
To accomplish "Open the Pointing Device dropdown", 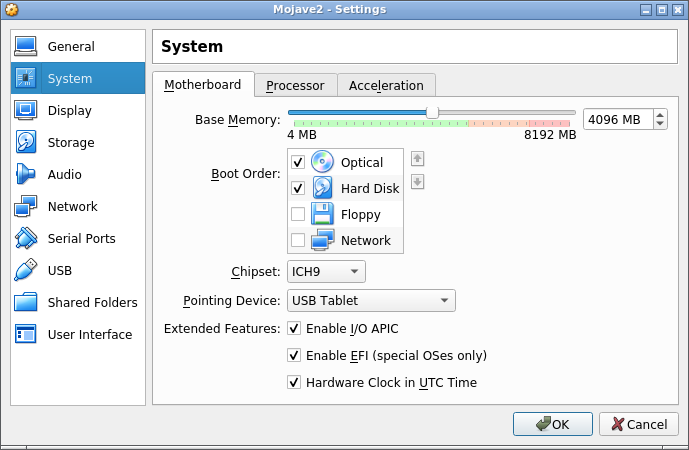I will tap(371, 301).
